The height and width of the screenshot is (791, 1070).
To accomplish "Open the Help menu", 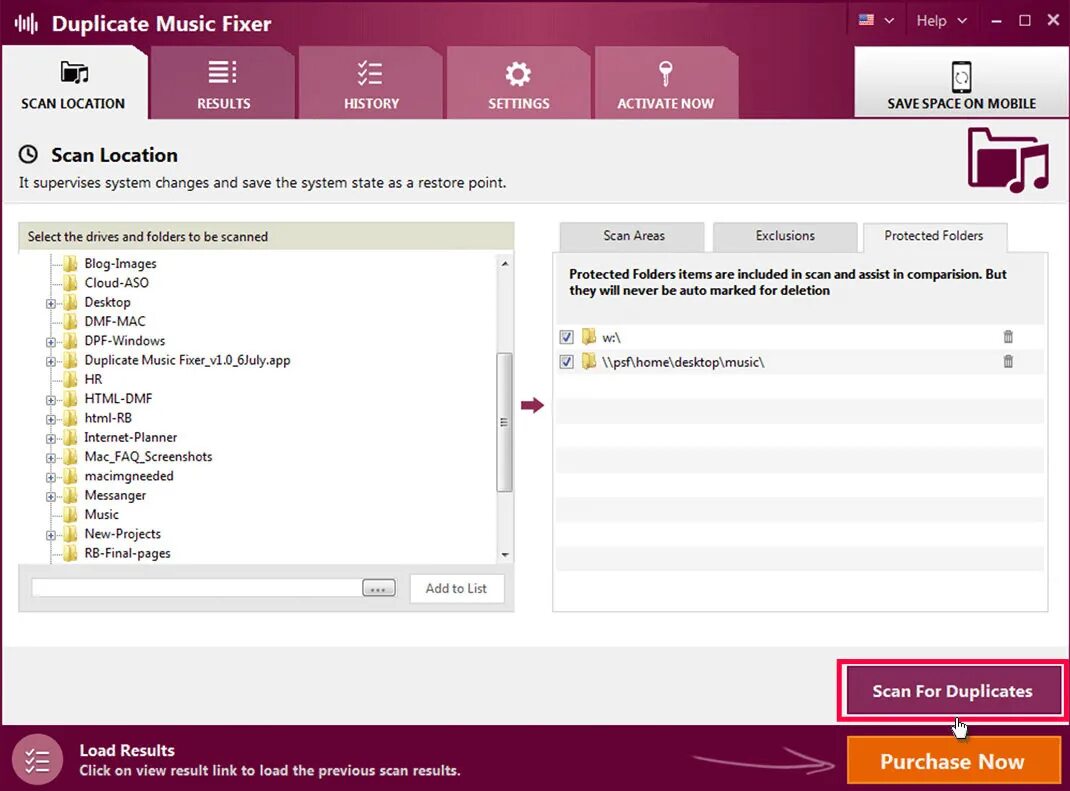I will 941,20.
